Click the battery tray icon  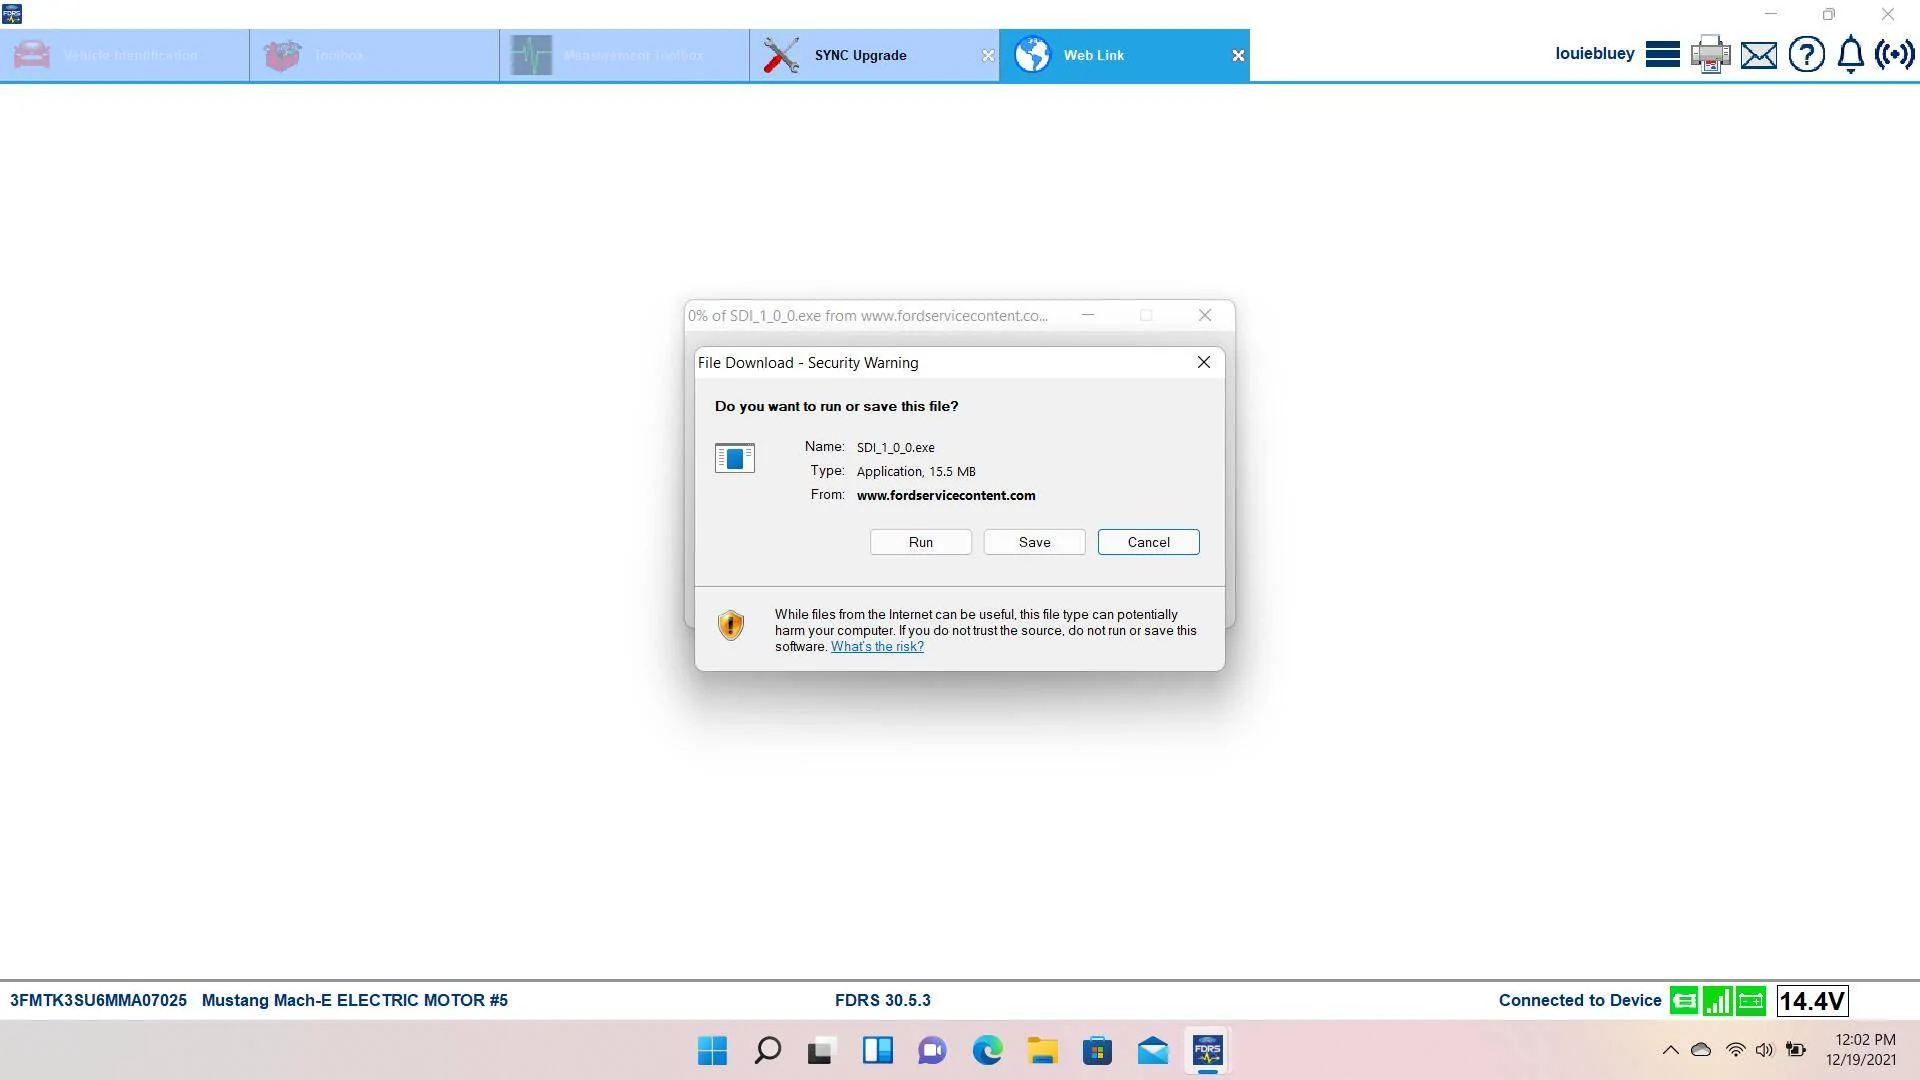click(1796, 1050)
